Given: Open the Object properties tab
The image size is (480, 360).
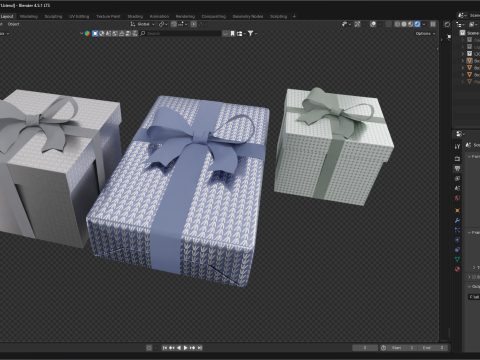Looking at the screenshot, I should pyautogui.click(x=457, y=210).
